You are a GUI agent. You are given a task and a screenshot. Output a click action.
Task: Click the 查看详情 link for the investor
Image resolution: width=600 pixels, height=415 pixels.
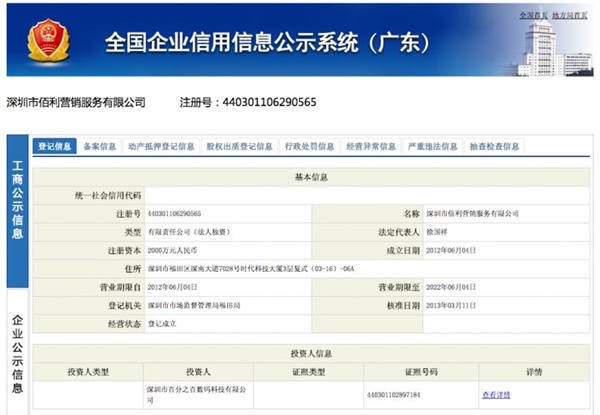[496, 395]
